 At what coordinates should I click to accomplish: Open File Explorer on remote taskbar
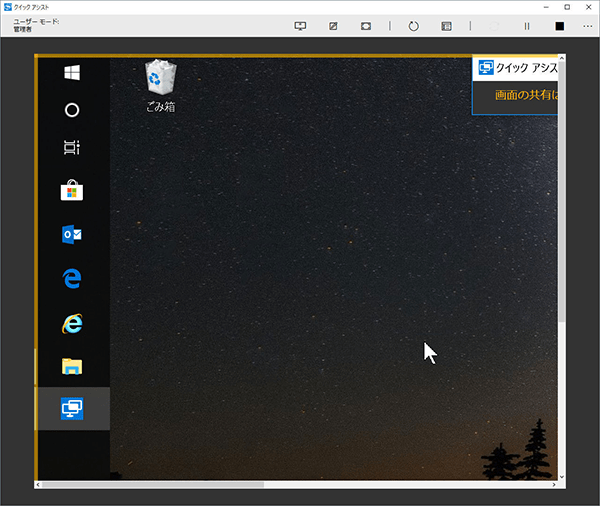tap(72, 366)
